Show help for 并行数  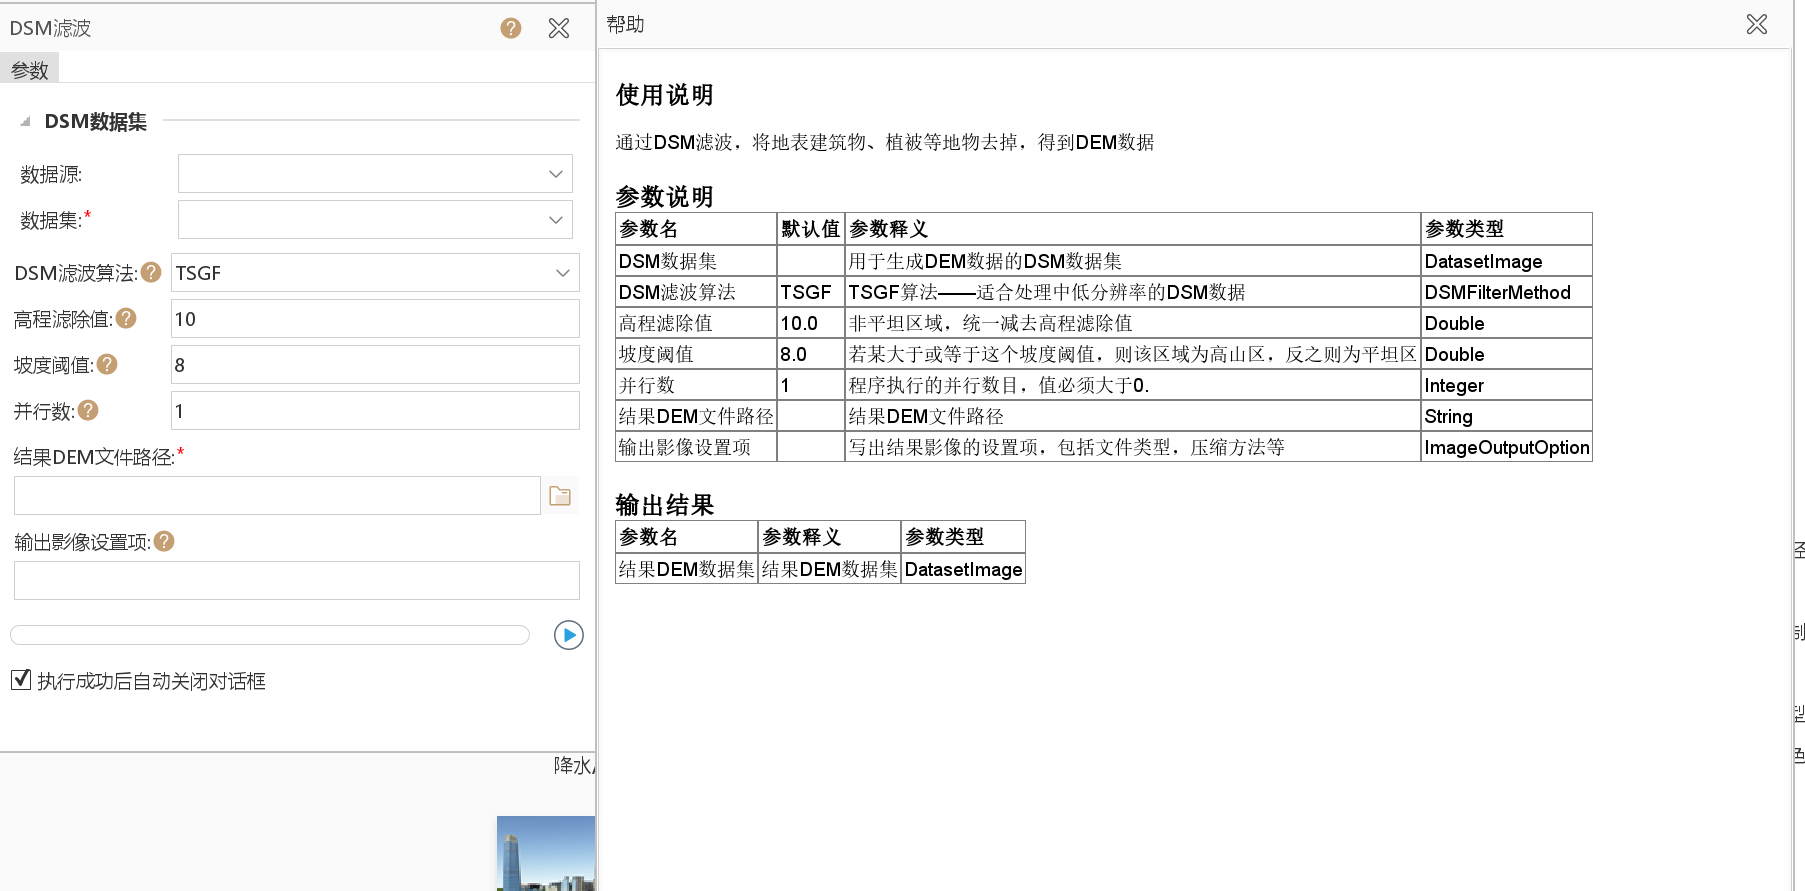pos(88,410)
